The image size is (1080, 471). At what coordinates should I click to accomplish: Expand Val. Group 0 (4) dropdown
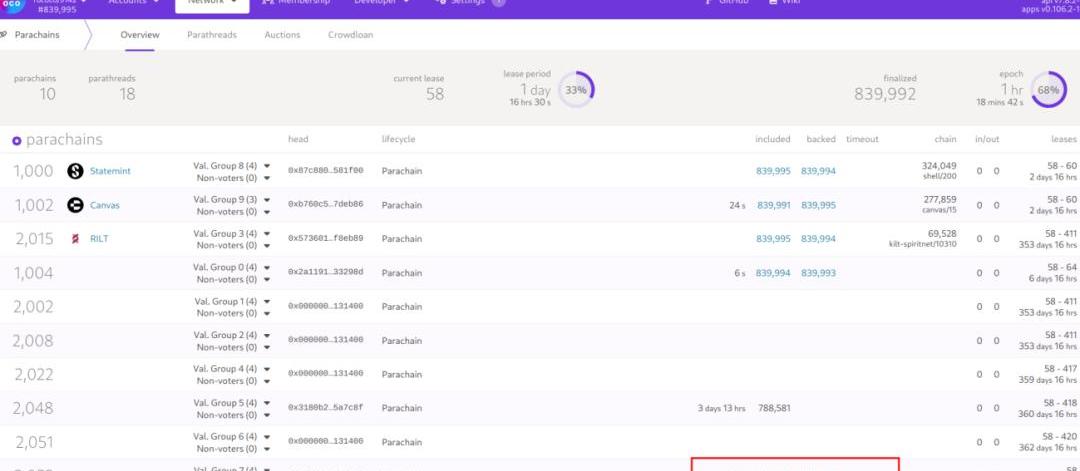(x=267, y=266)
